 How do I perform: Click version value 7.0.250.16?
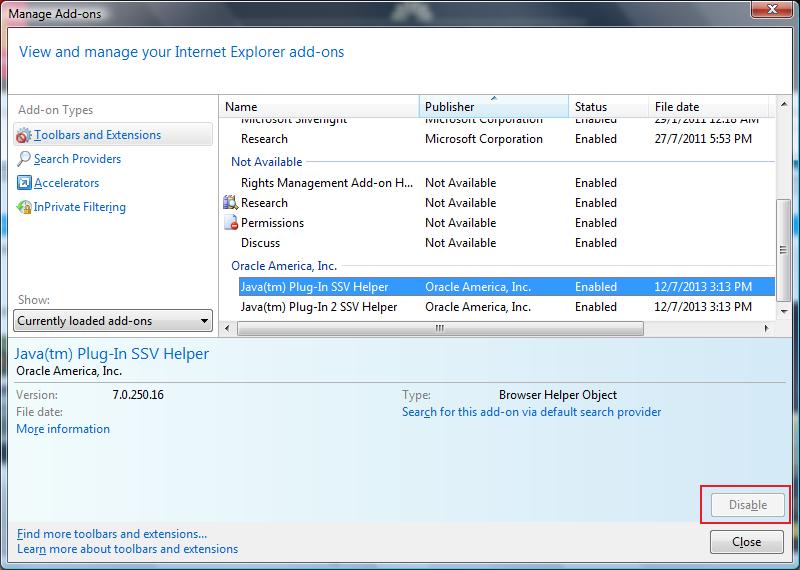[138, 395]
